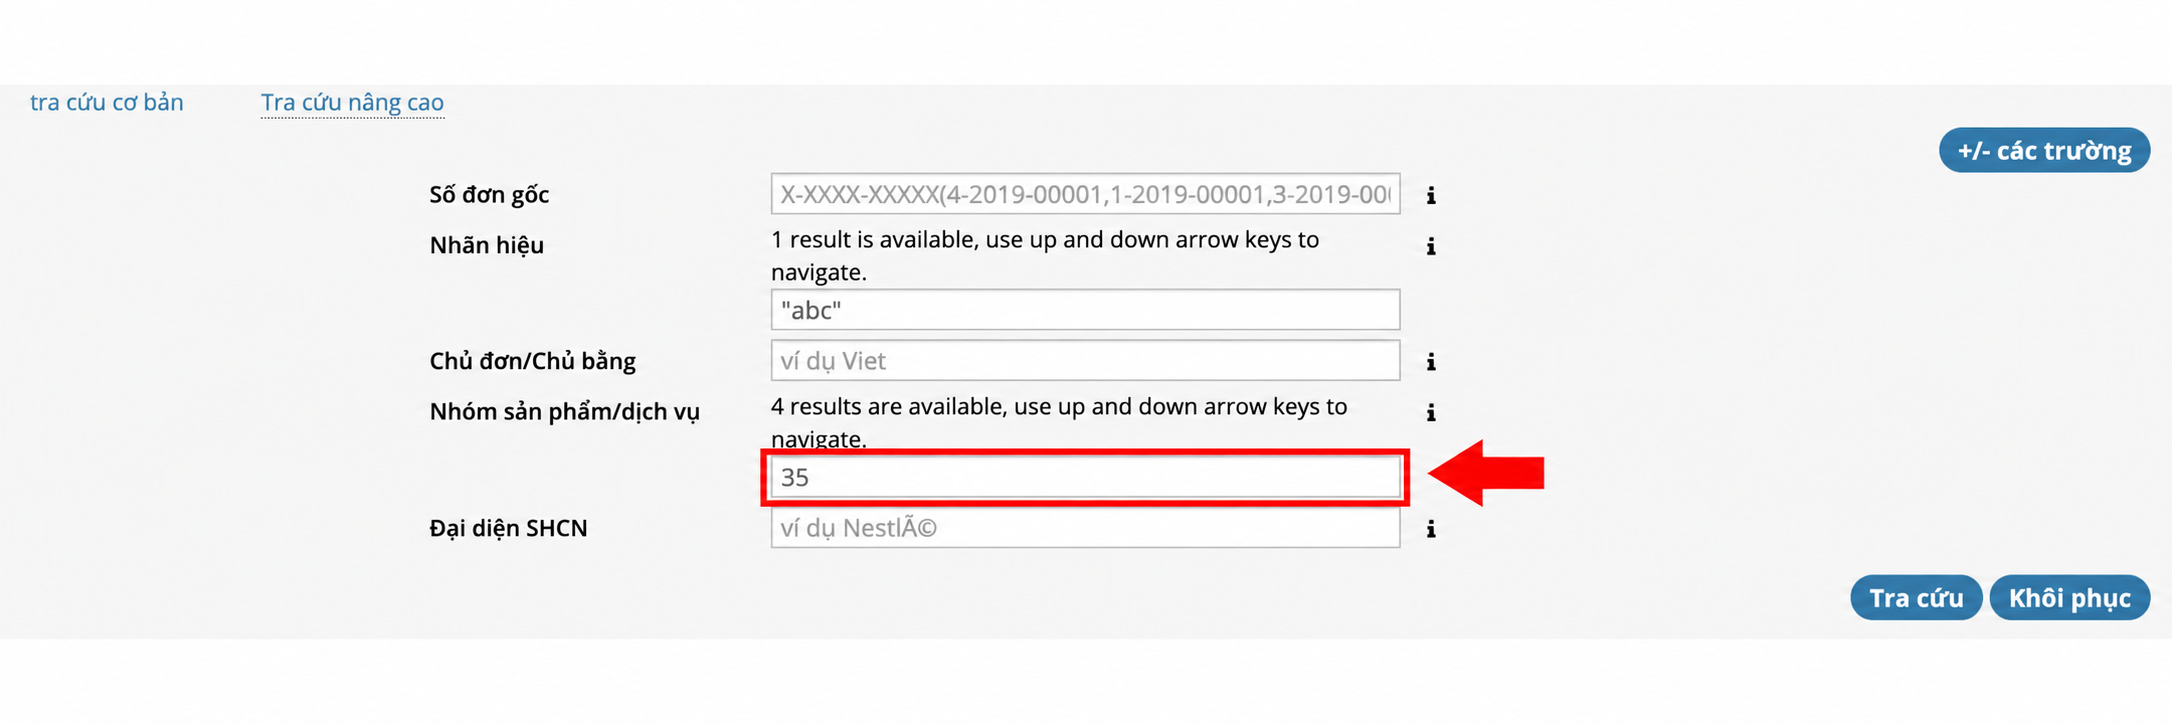Reset the form using Khôi phục

point(2070,597)
